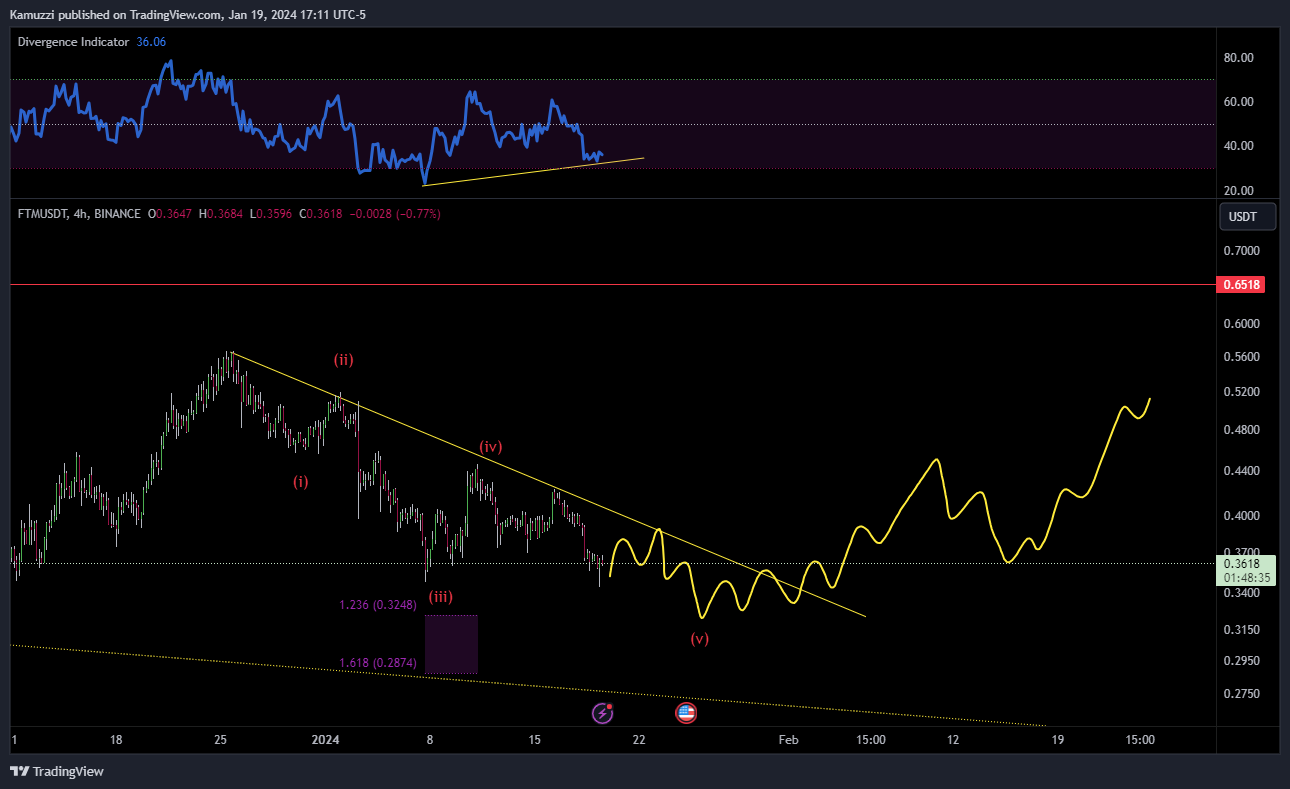Click the change value −0.0028 (−0.77%)
This screenshot has height=789, width=1290.
pyautogui.click(x=395, y=214)
